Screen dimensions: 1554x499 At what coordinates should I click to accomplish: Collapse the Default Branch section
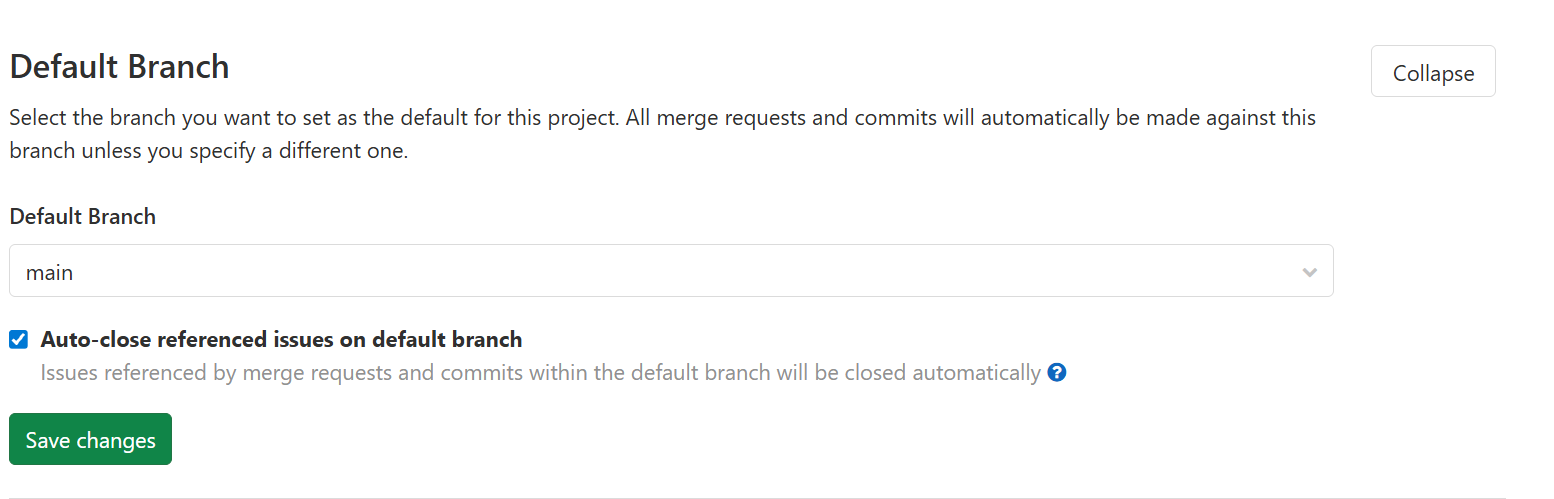(1432, 72)
